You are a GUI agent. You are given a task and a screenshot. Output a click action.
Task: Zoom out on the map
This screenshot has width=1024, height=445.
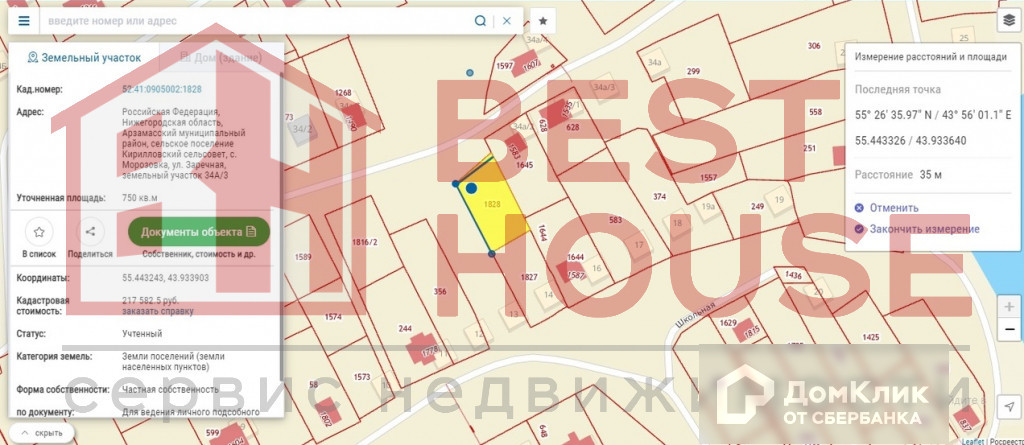point(1008,329)
